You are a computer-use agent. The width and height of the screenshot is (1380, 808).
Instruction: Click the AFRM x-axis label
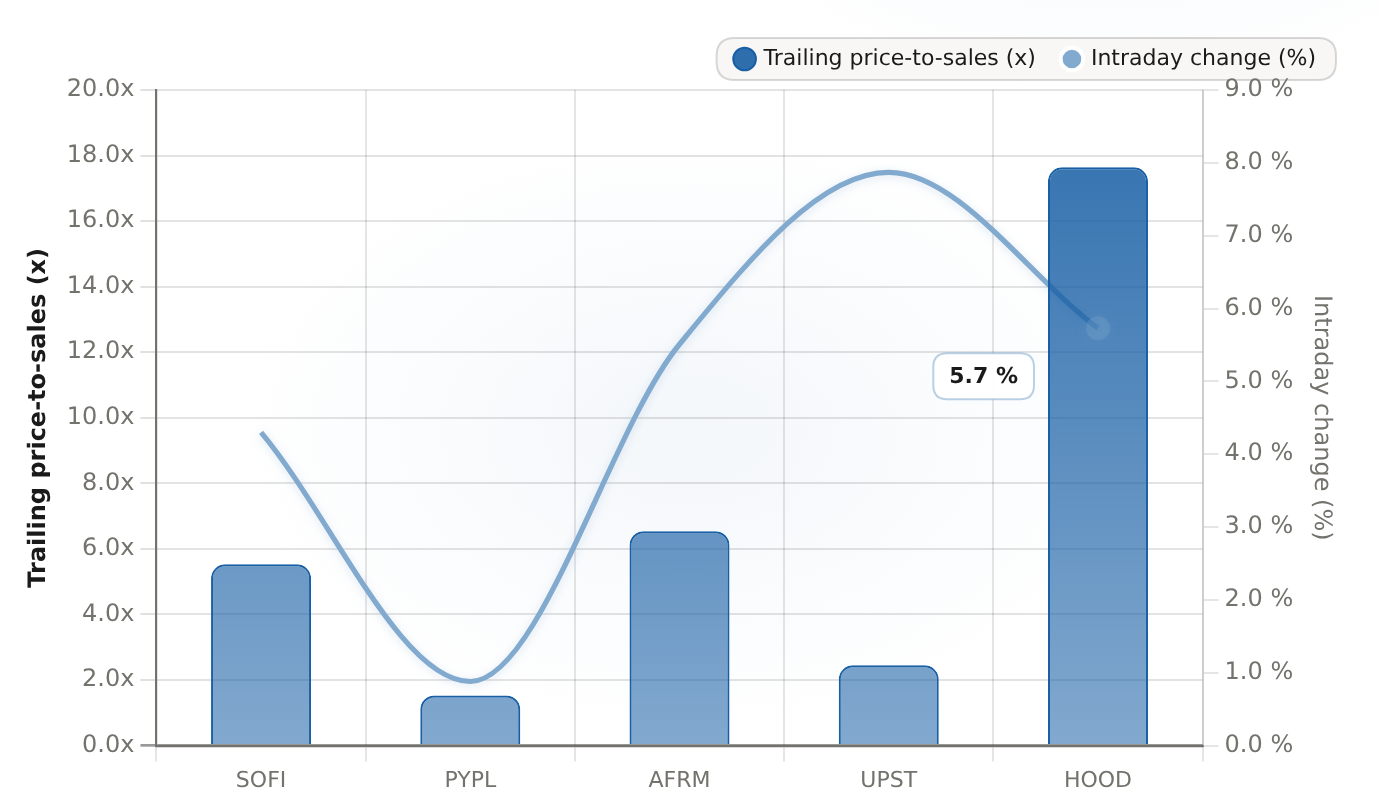pyautogui.click(x=679, y=780)
